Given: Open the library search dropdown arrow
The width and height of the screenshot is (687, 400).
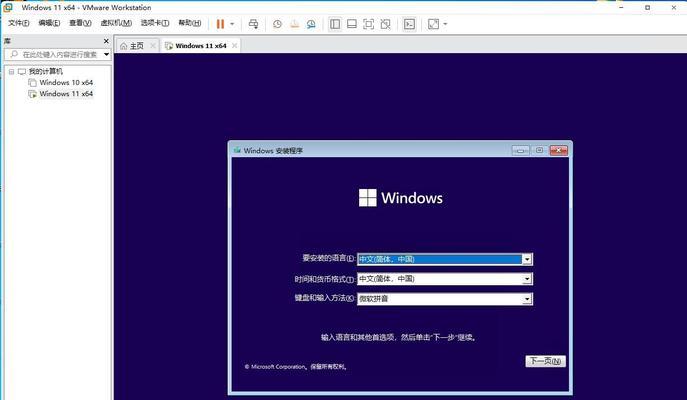Looking at the screenshot, I should pos(106,54).
